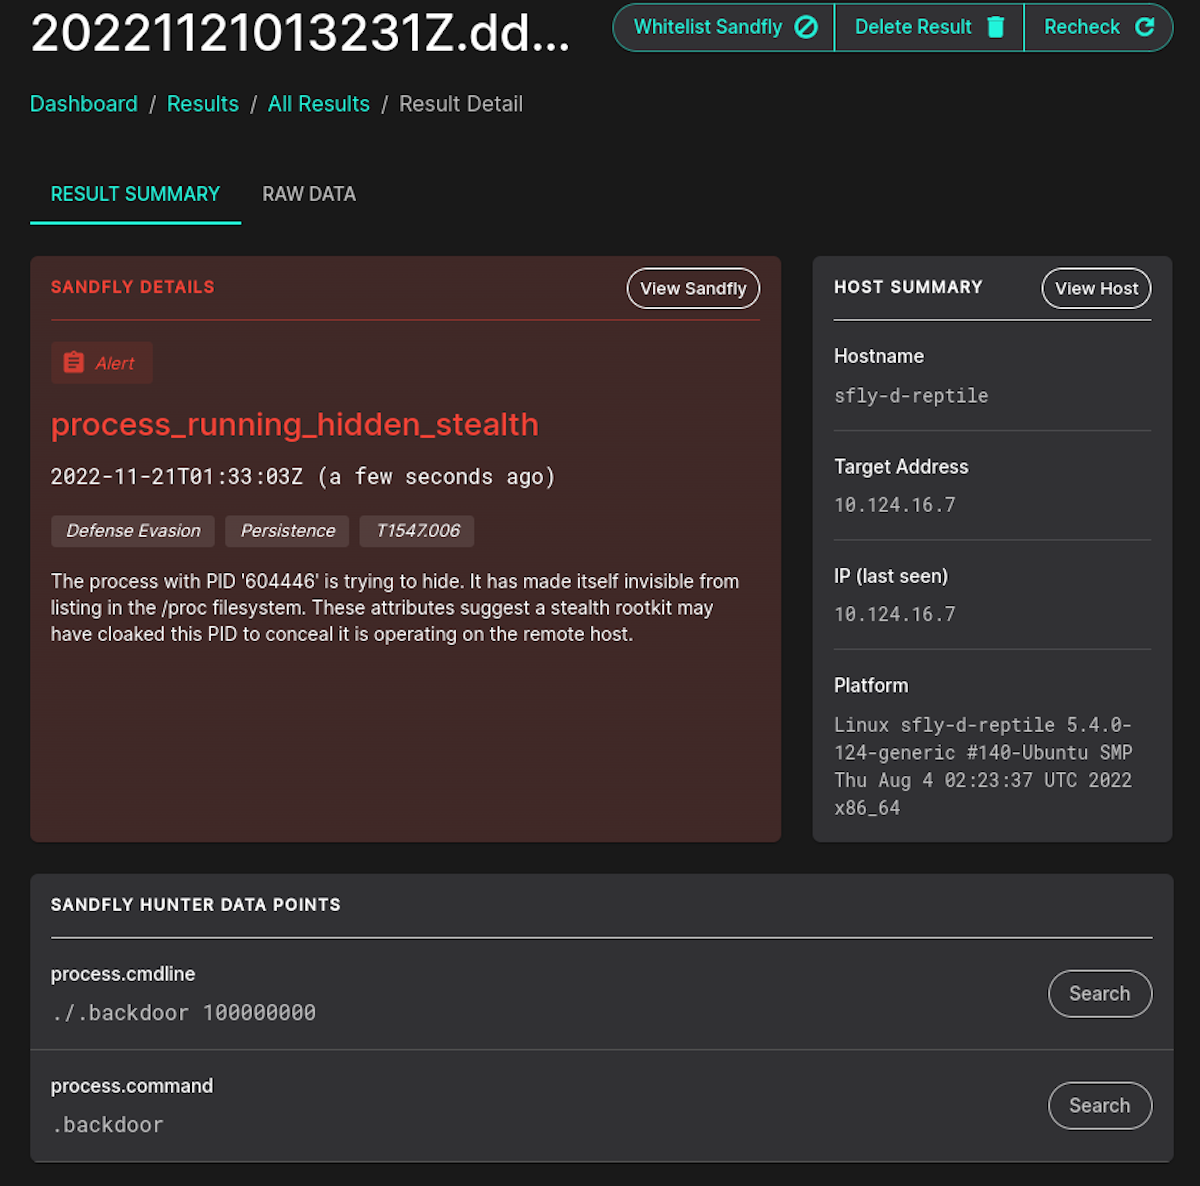Click the Defense Evasion tactic tag
The height and width of the screenshot is (1186, 1200).
(132, 531)
